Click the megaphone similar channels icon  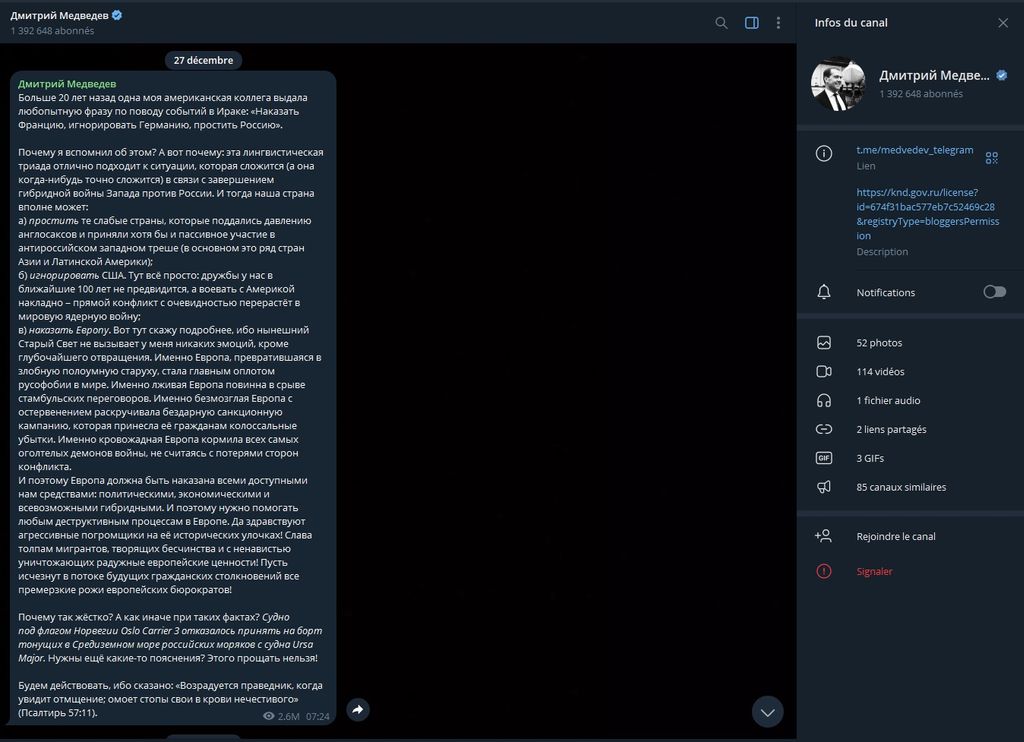coord(824,487)
